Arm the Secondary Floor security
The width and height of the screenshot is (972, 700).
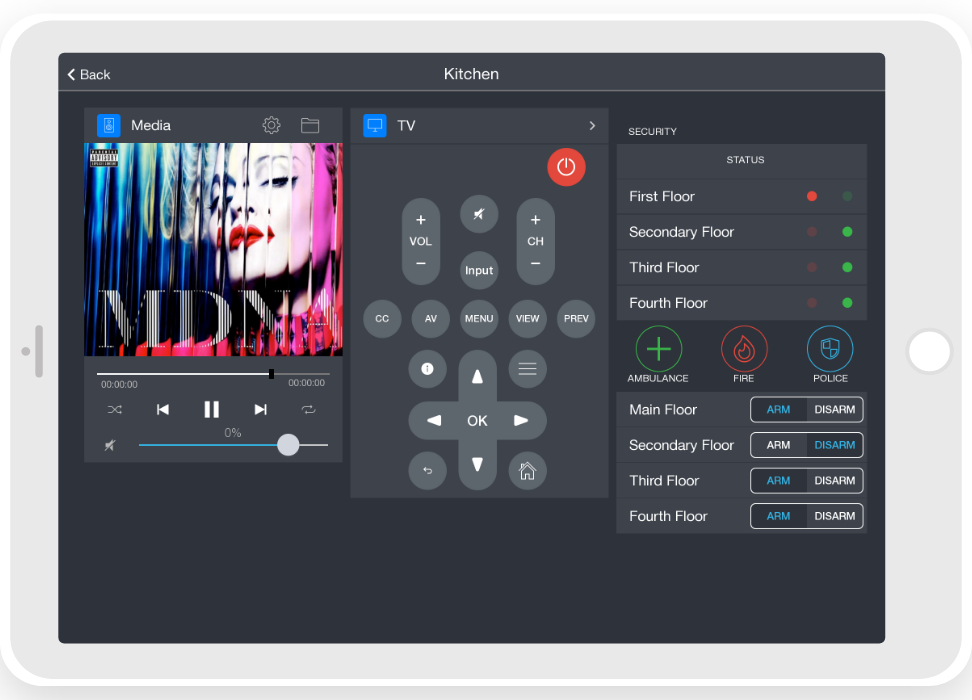click(x=778, y=445)
